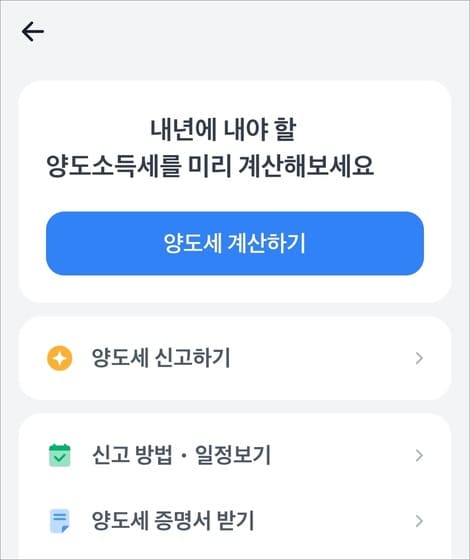
Task: Tap the blue document icon for 증명서 받기
Action: (x=59, y=521)
